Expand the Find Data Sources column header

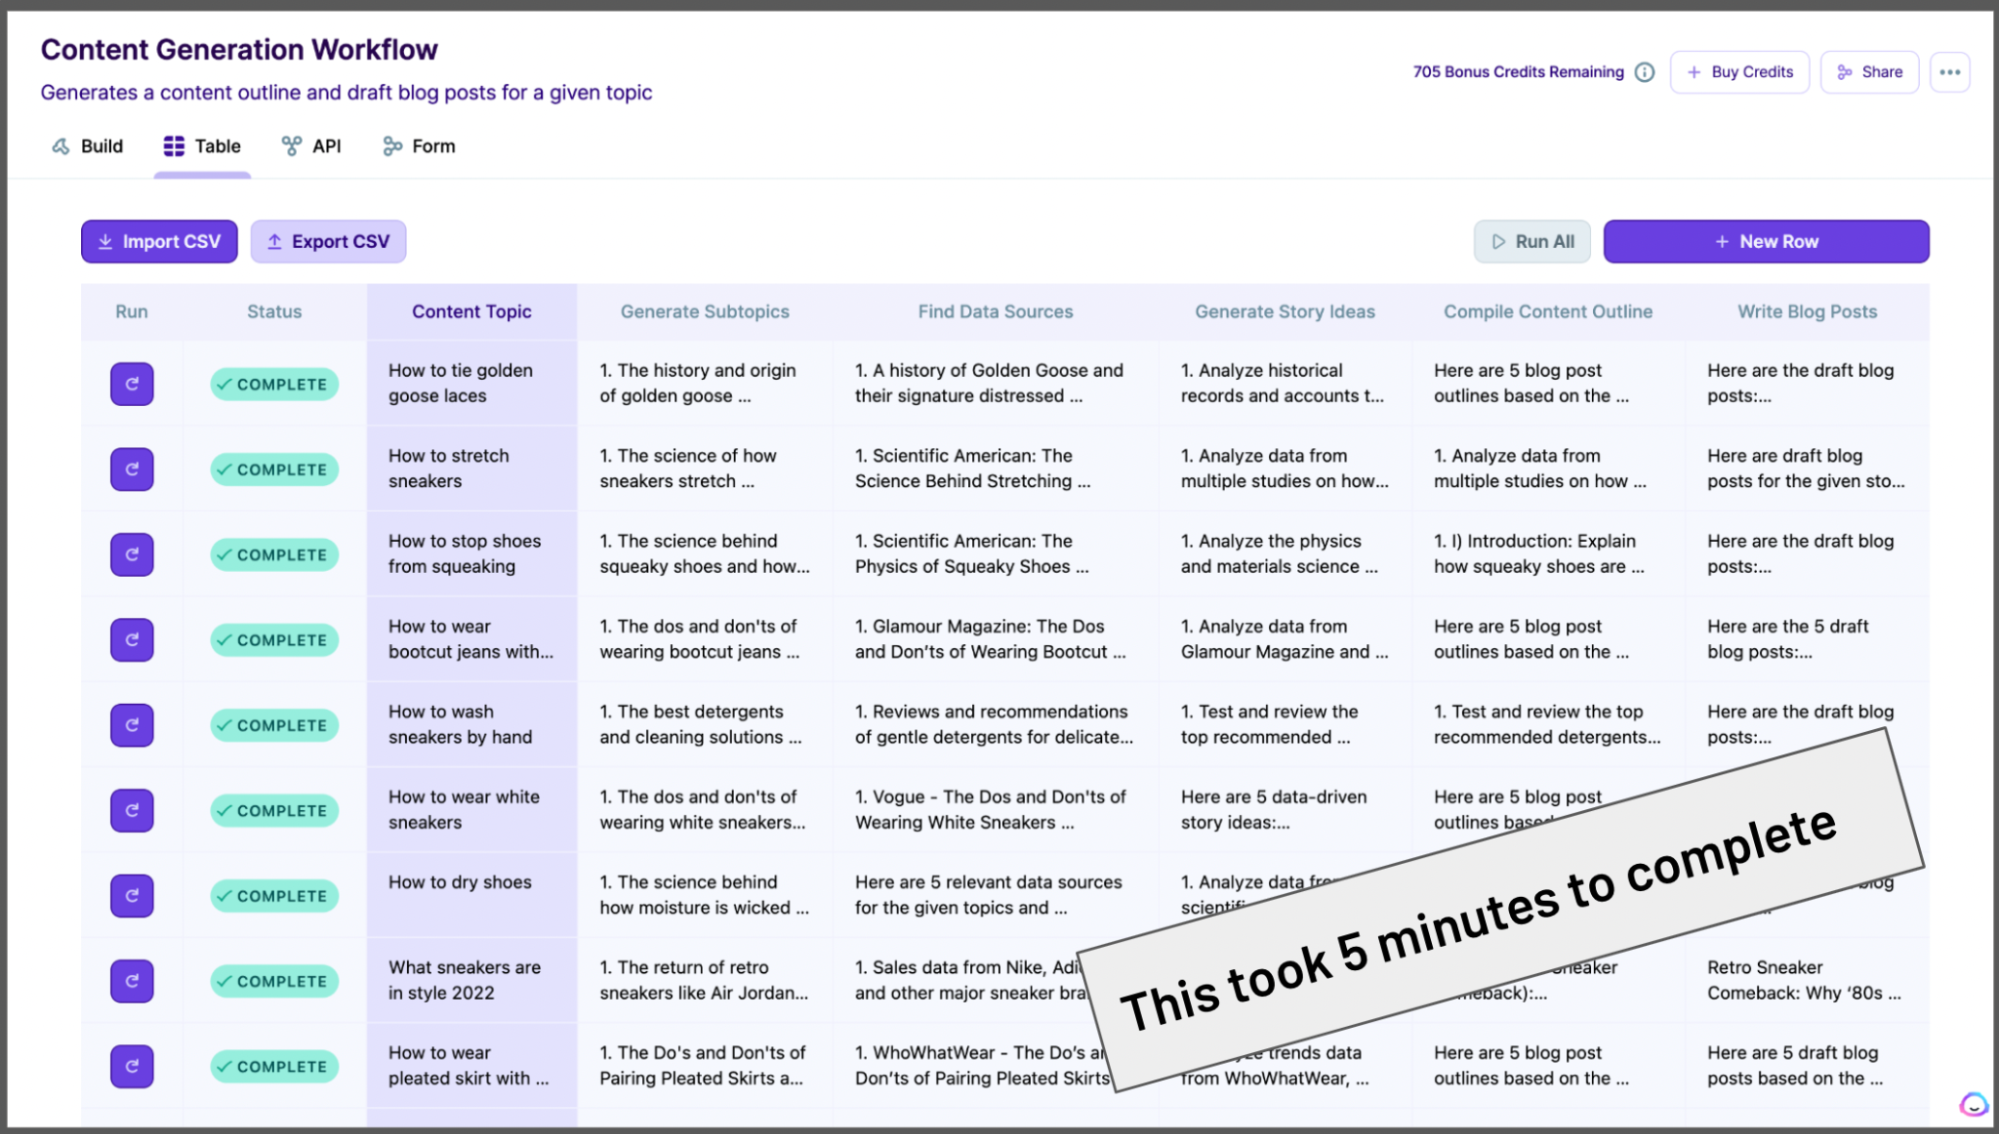994,312
